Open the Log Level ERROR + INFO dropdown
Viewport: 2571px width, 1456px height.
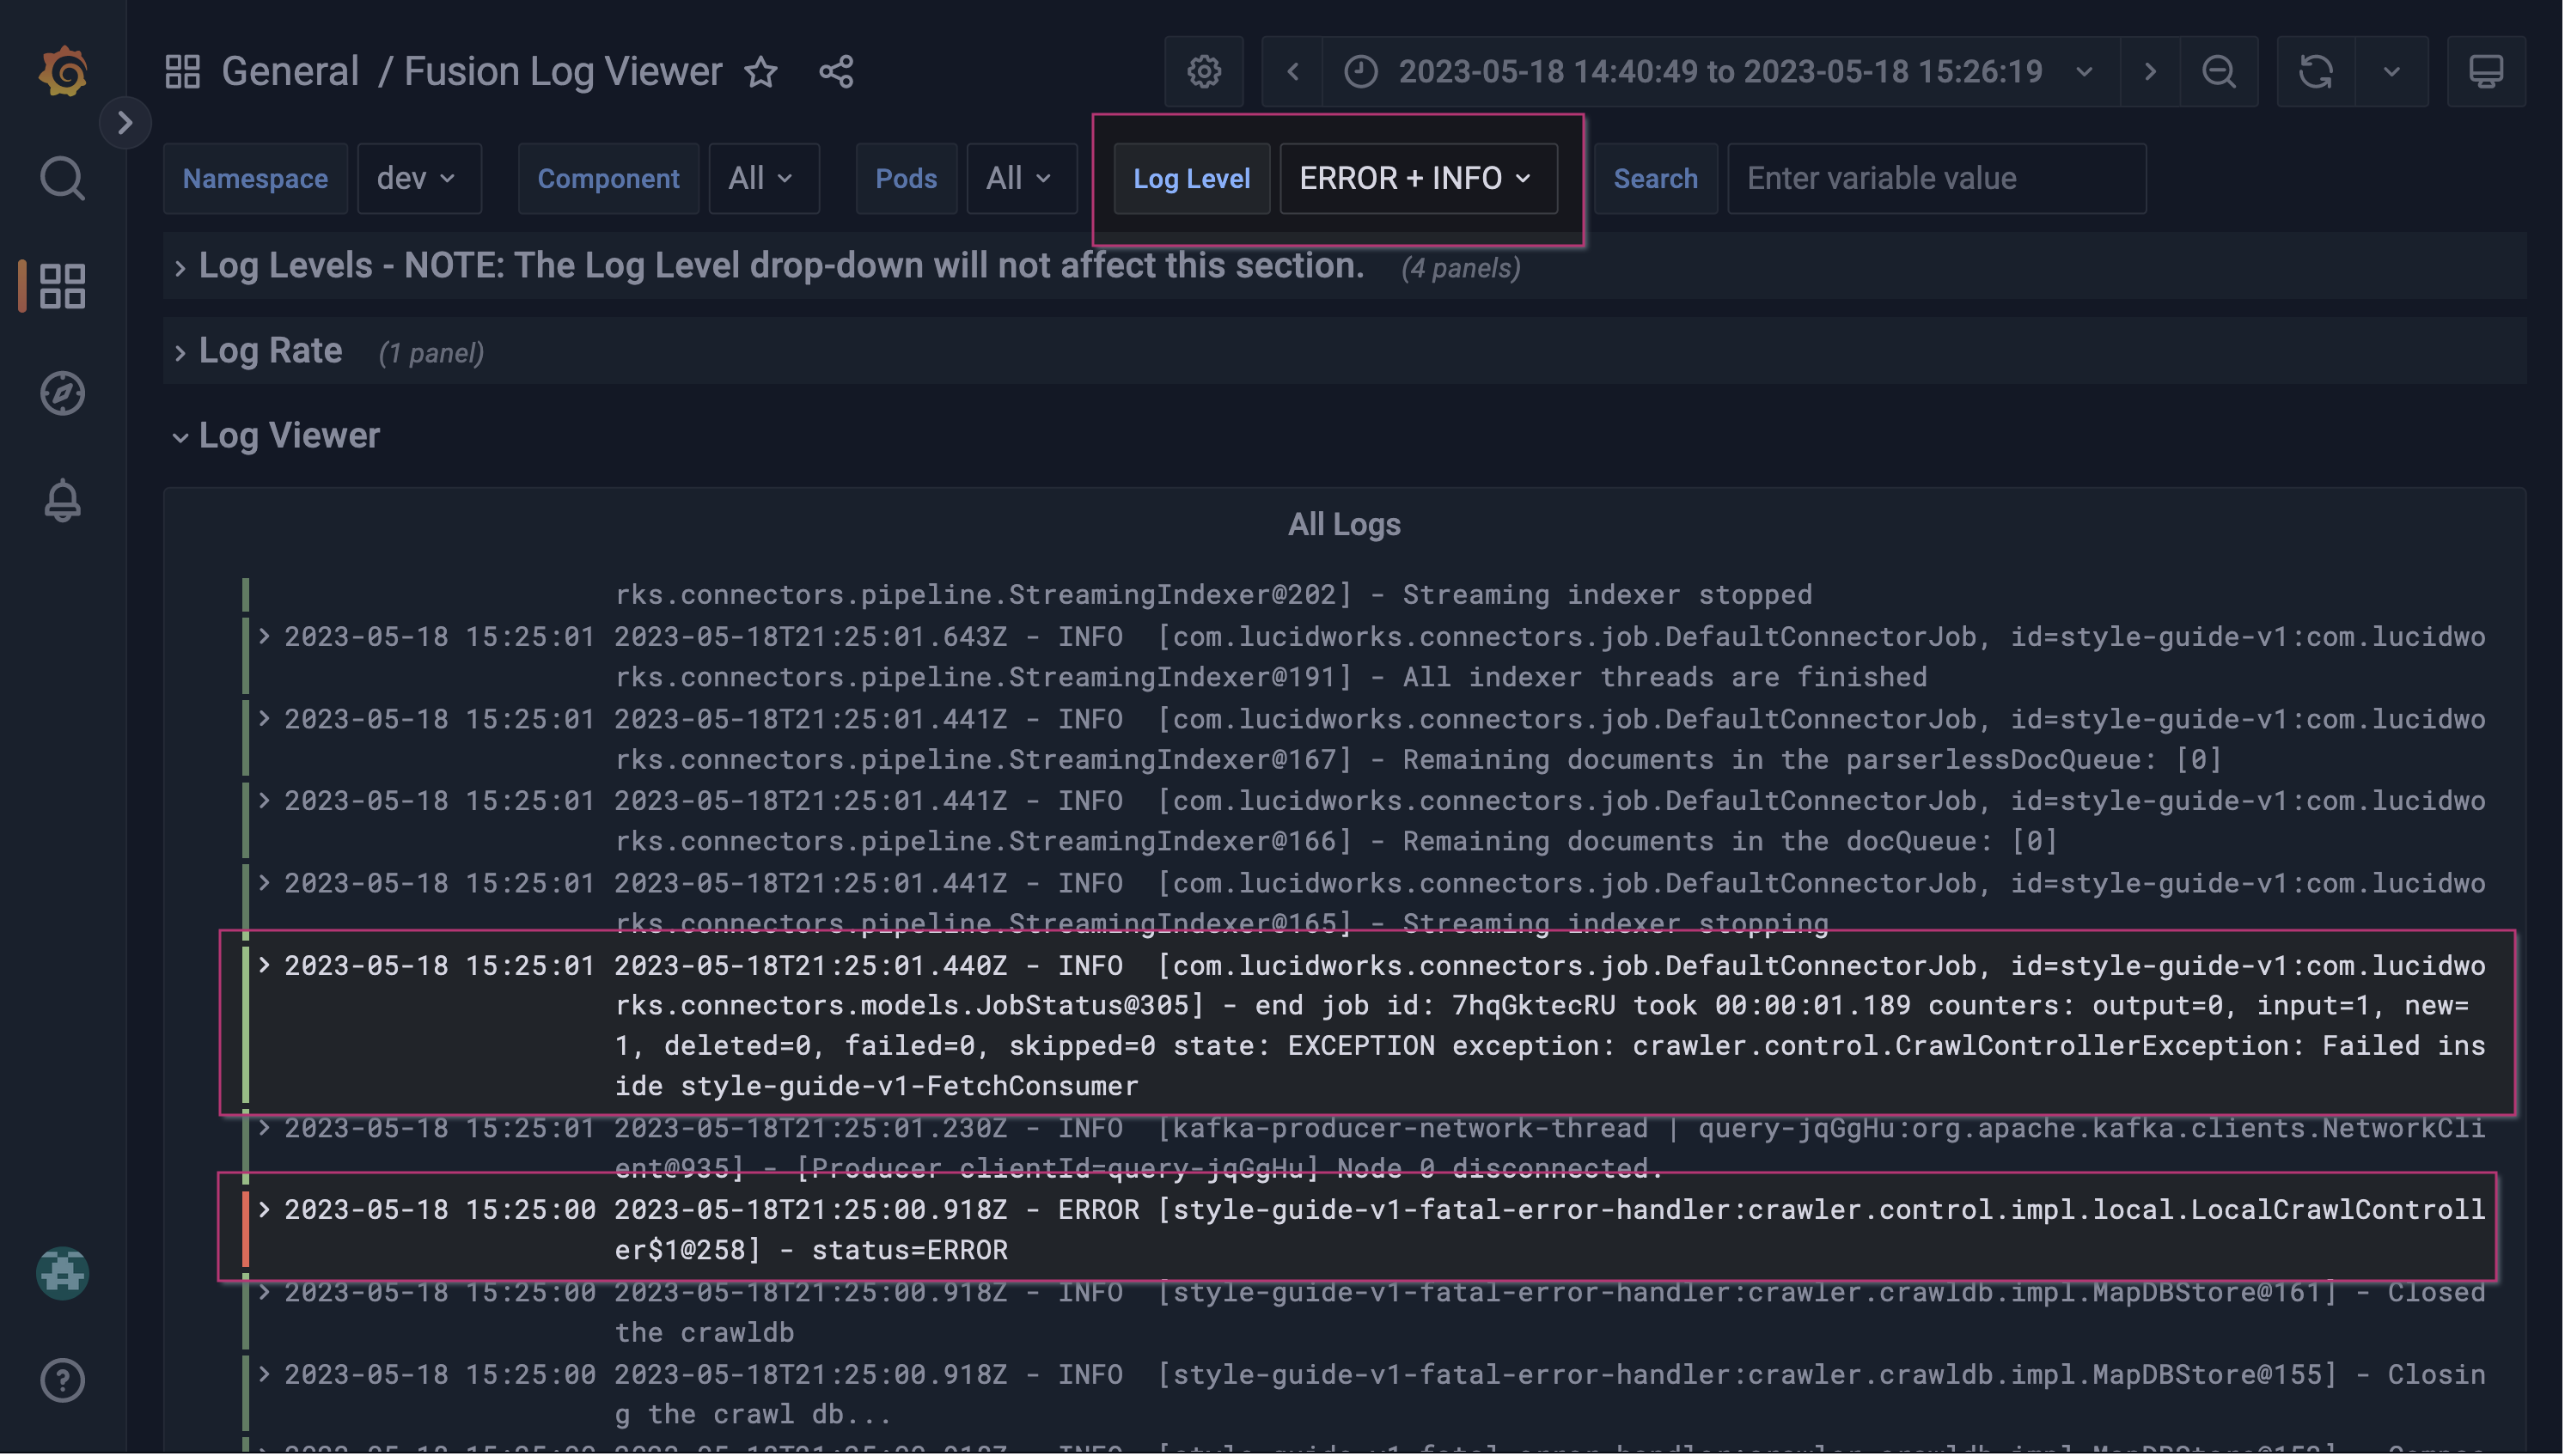tap(1417, 178)
